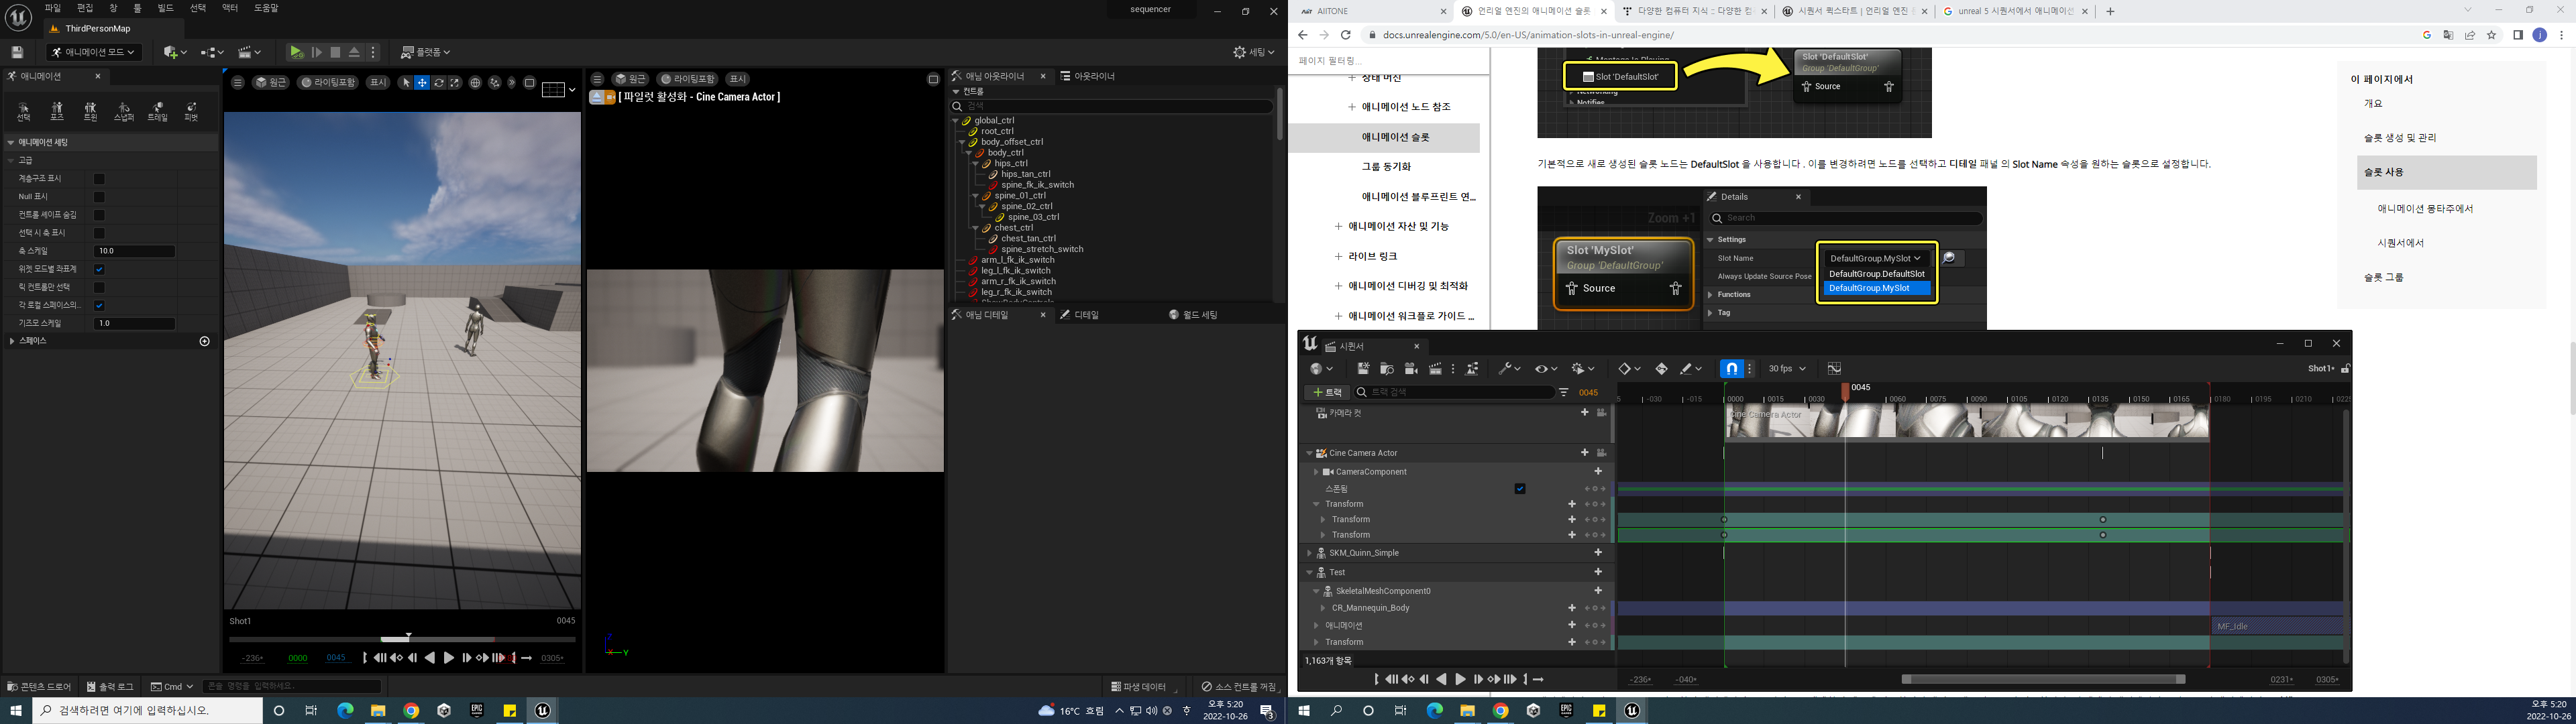Uncheck the 위젯 모드별 좌표계 checkbox
The height and width of the screenshot is (724, 2576).
[x=99, y=269]
